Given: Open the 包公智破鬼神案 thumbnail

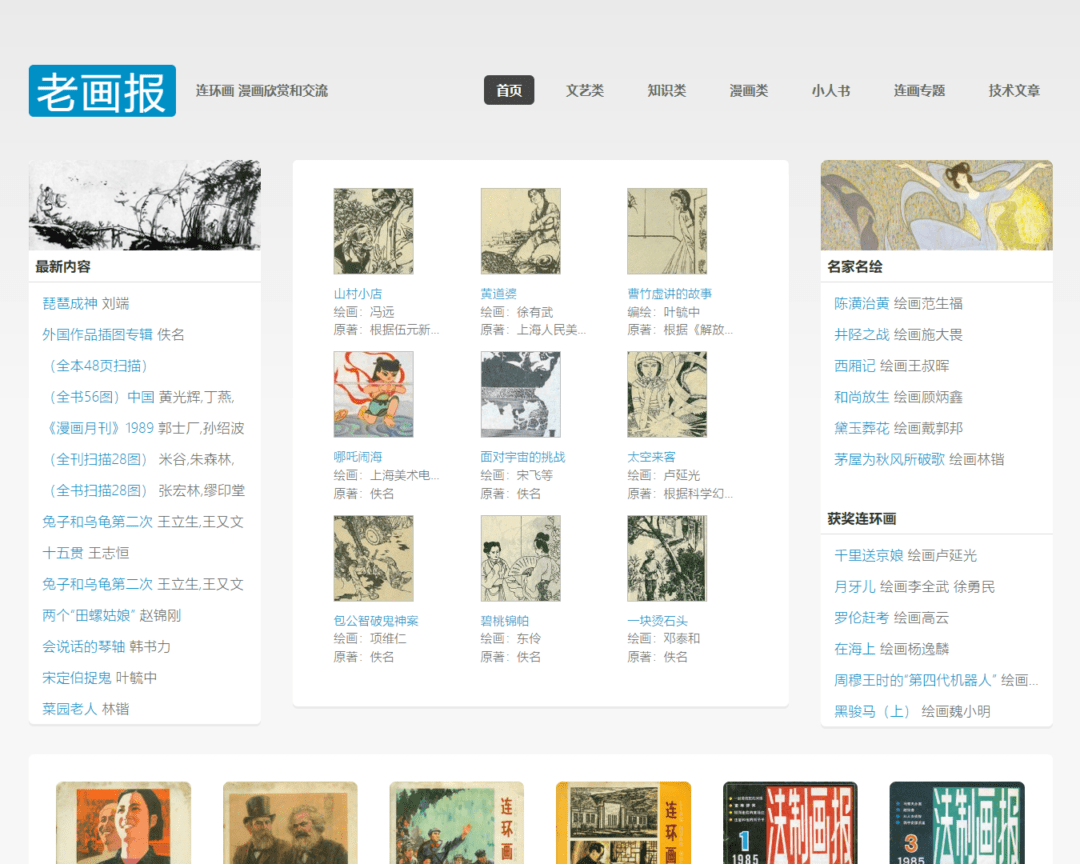Looking at the screenshot, I should click(x=373, y=558).
